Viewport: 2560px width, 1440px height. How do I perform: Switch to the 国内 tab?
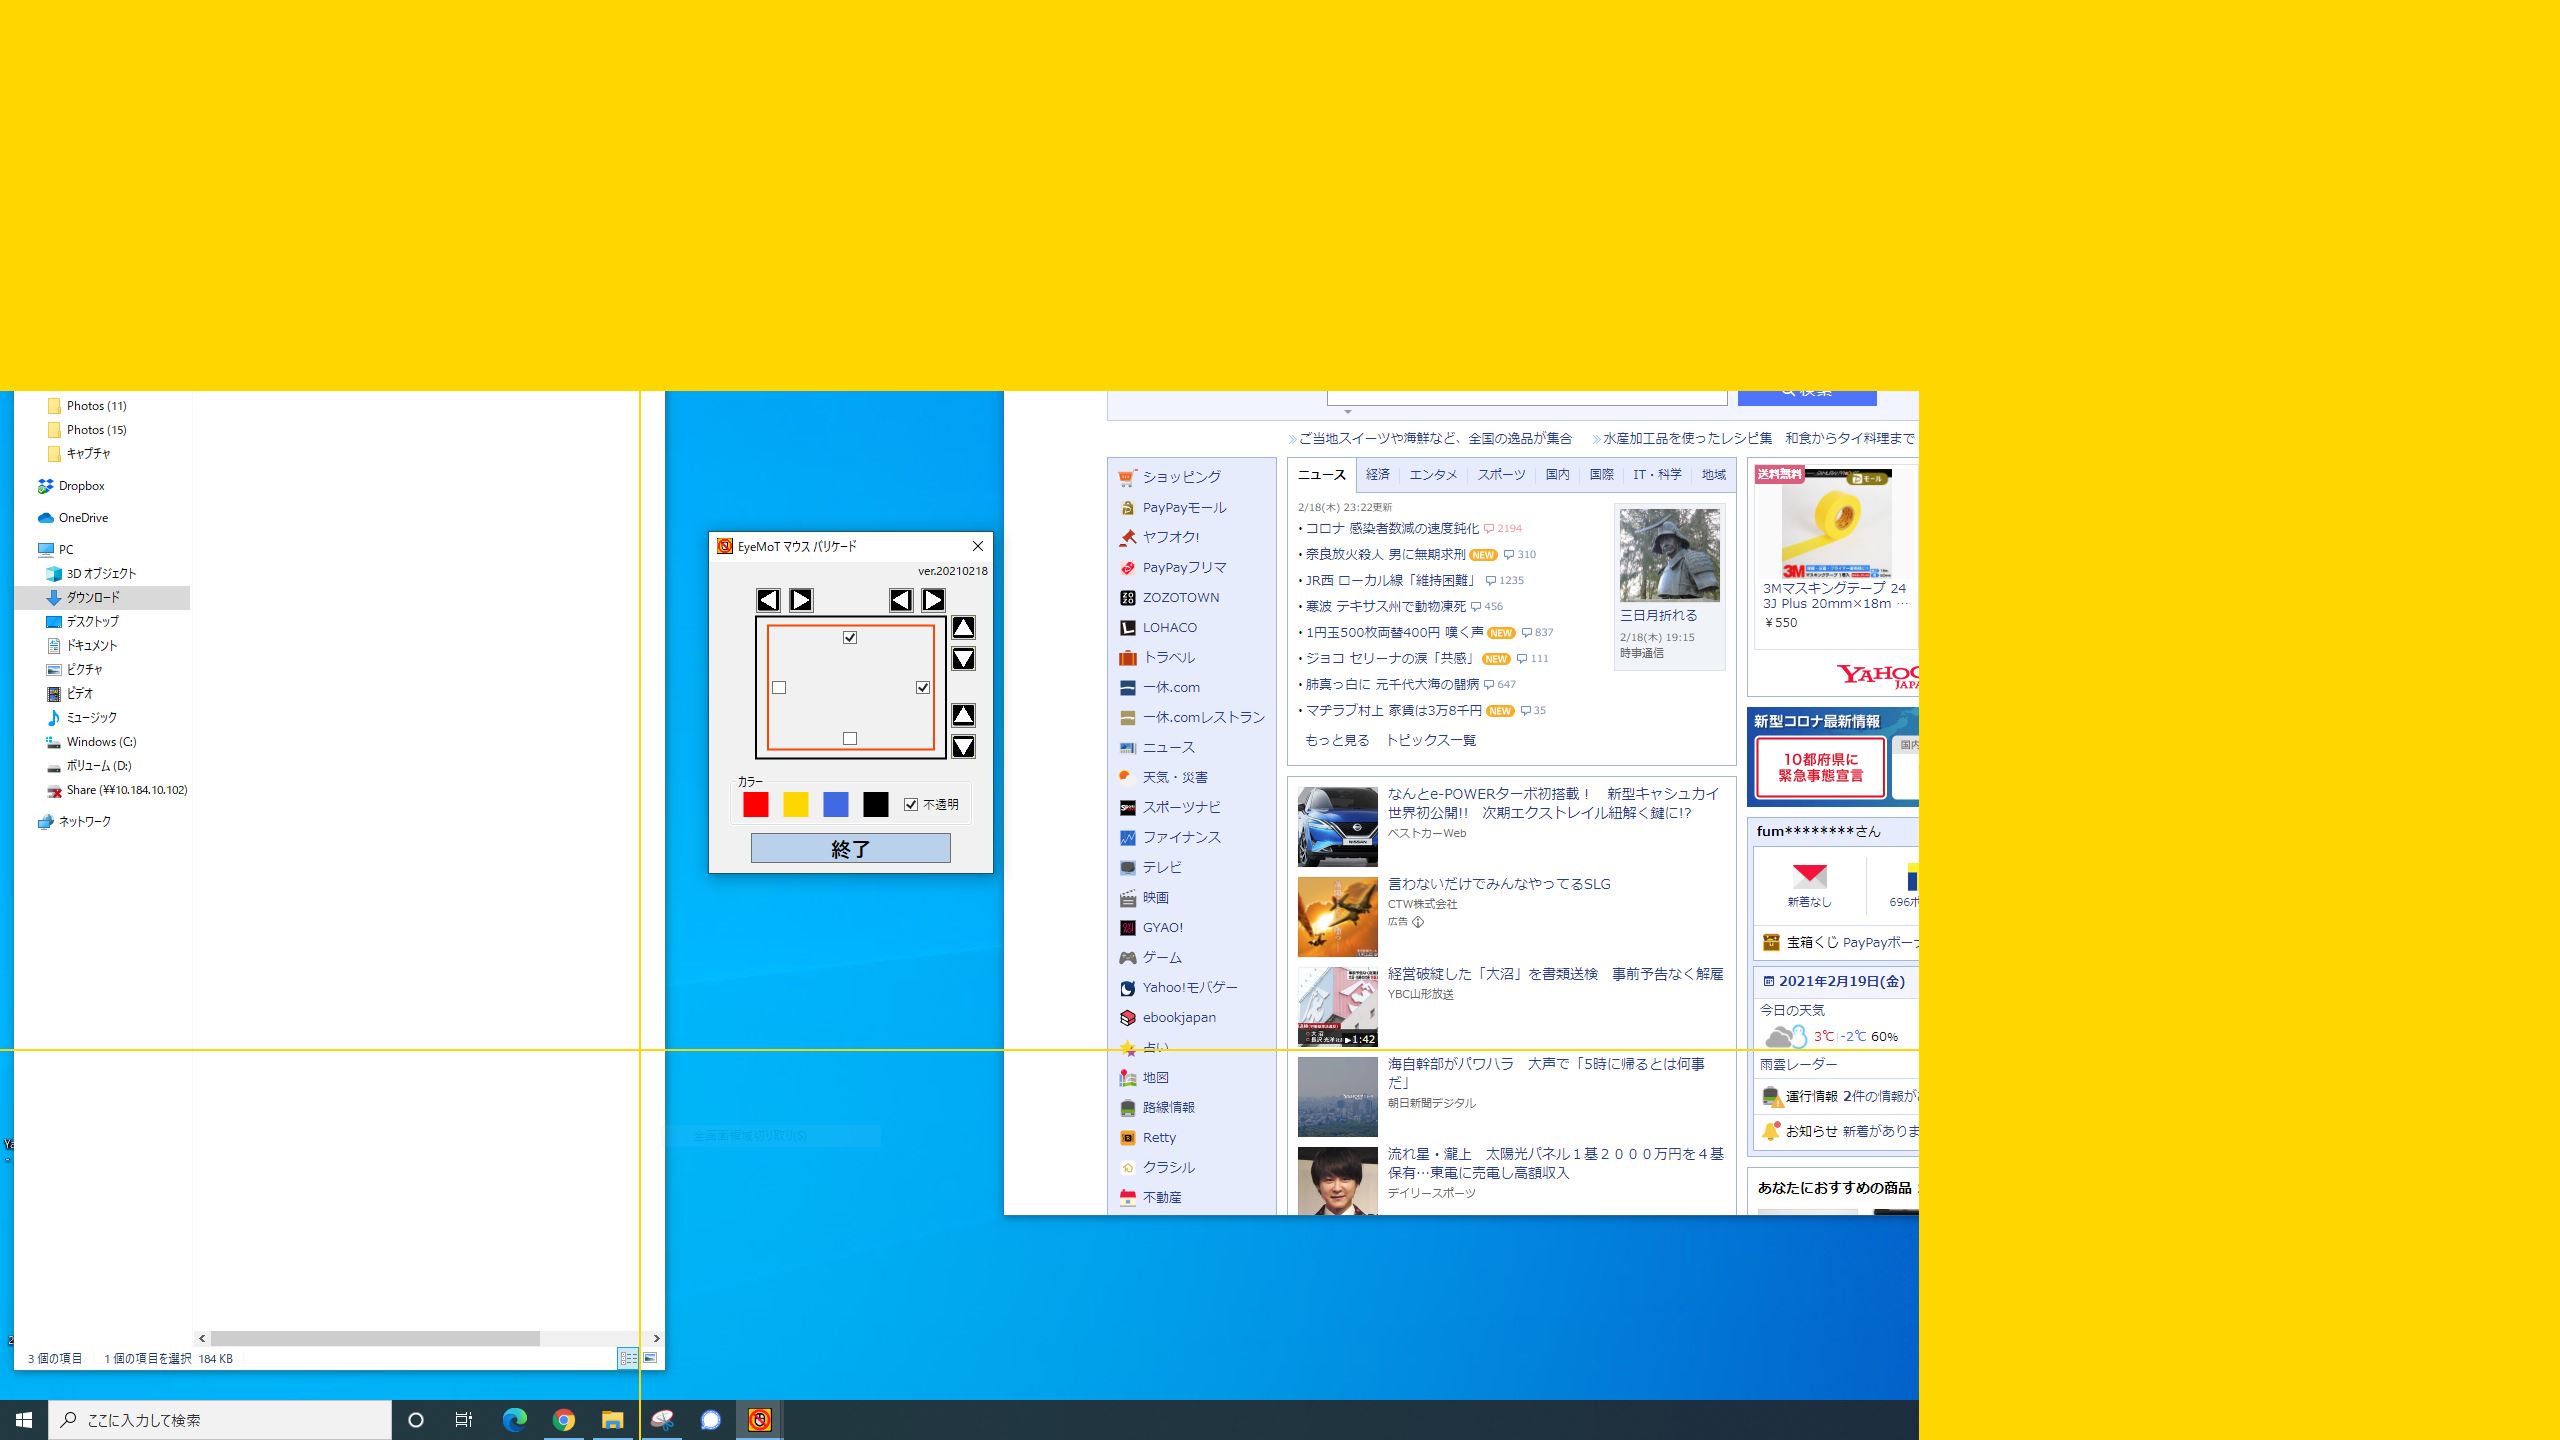[x=1557, y=475]
